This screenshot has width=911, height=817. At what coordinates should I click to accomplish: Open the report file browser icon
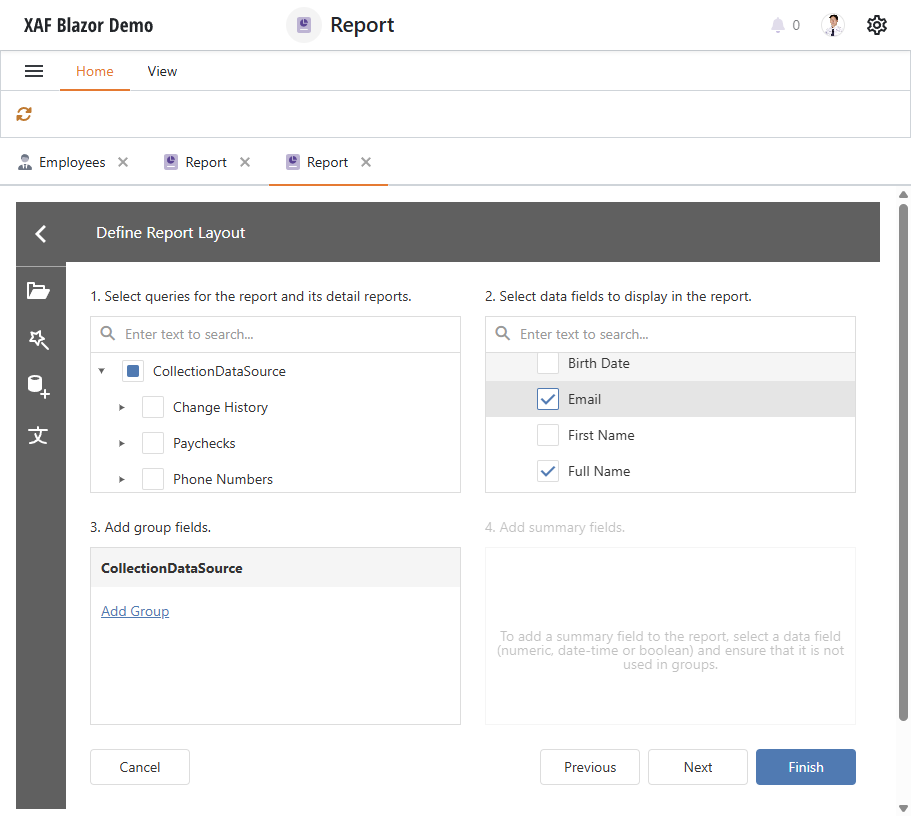point(40,290)
